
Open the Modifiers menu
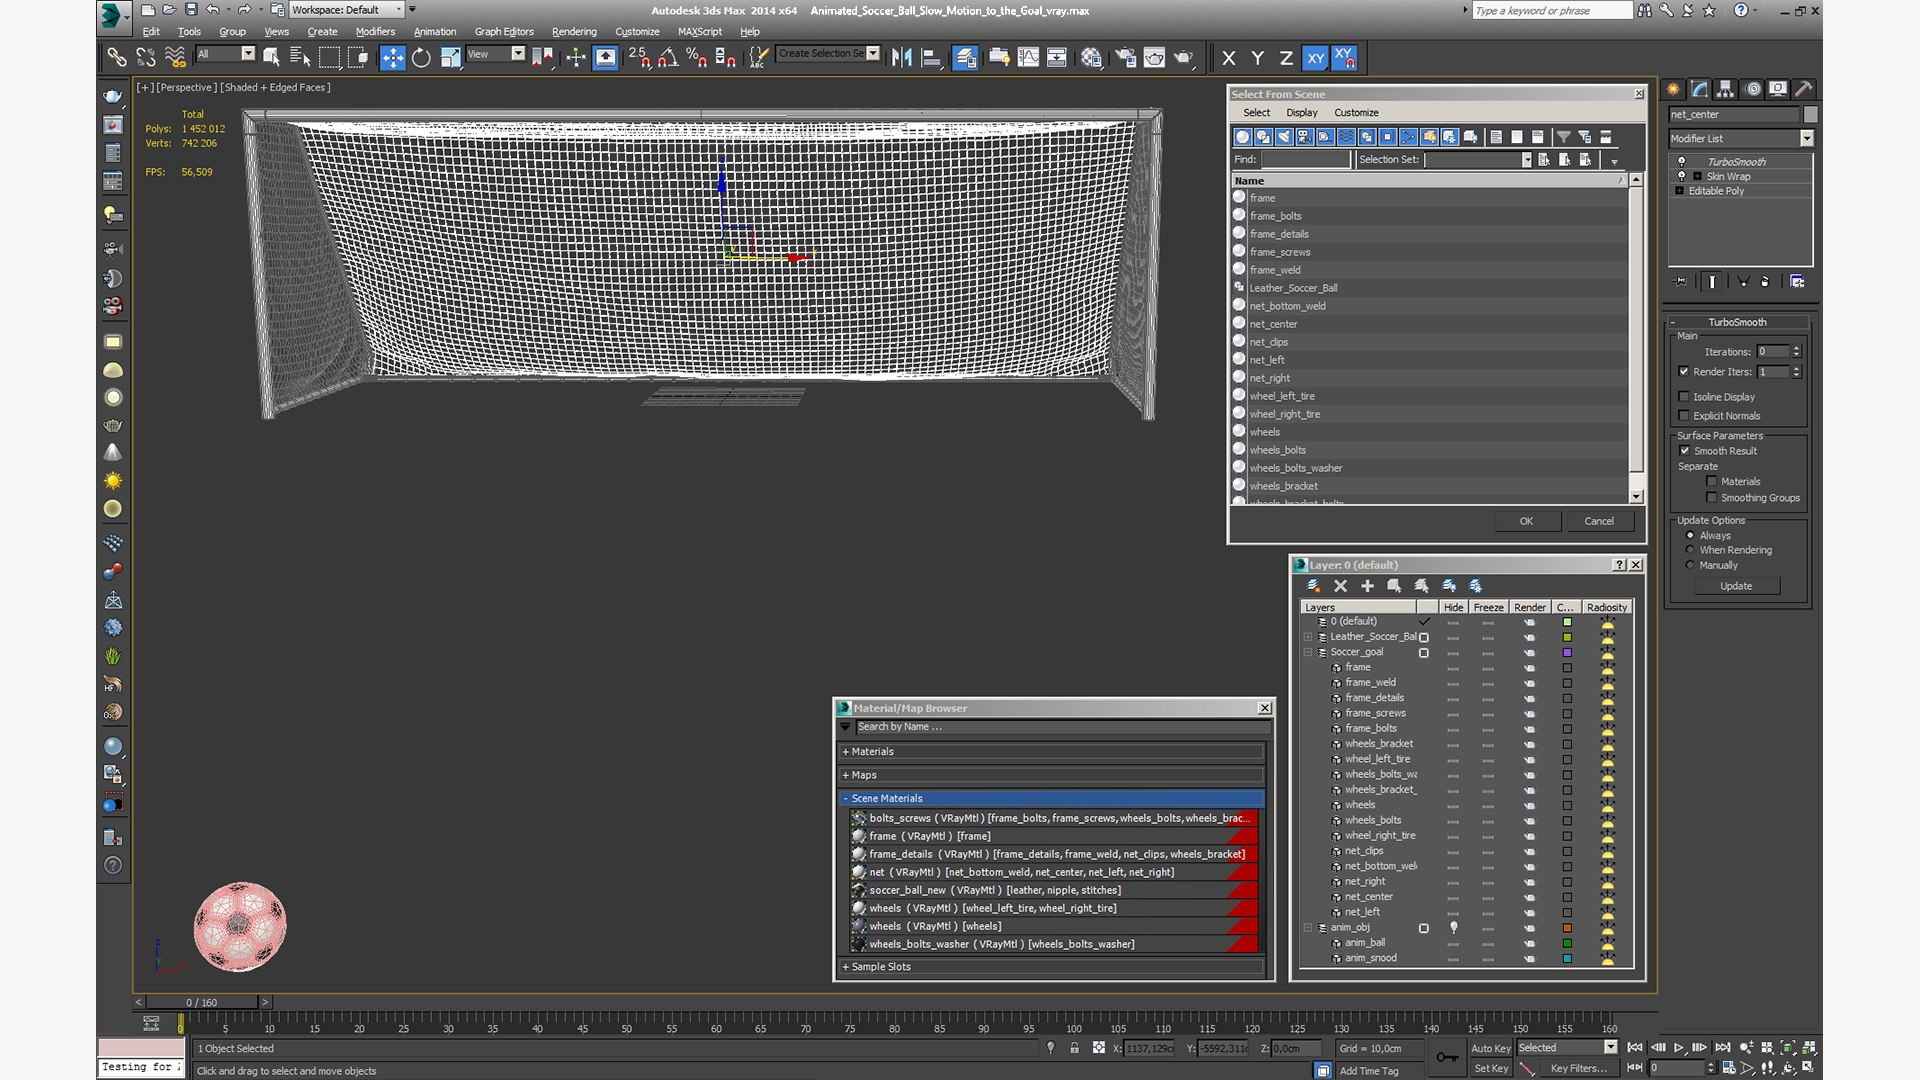[x=375, y=31]
